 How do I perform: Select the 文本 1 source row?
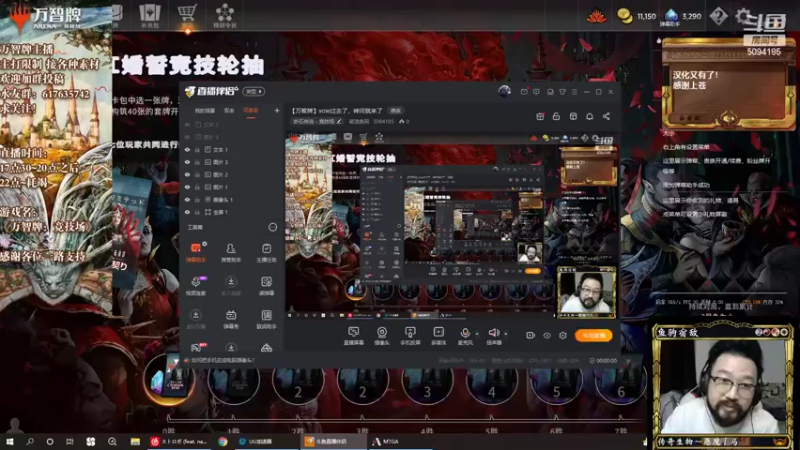coord(232,150)
